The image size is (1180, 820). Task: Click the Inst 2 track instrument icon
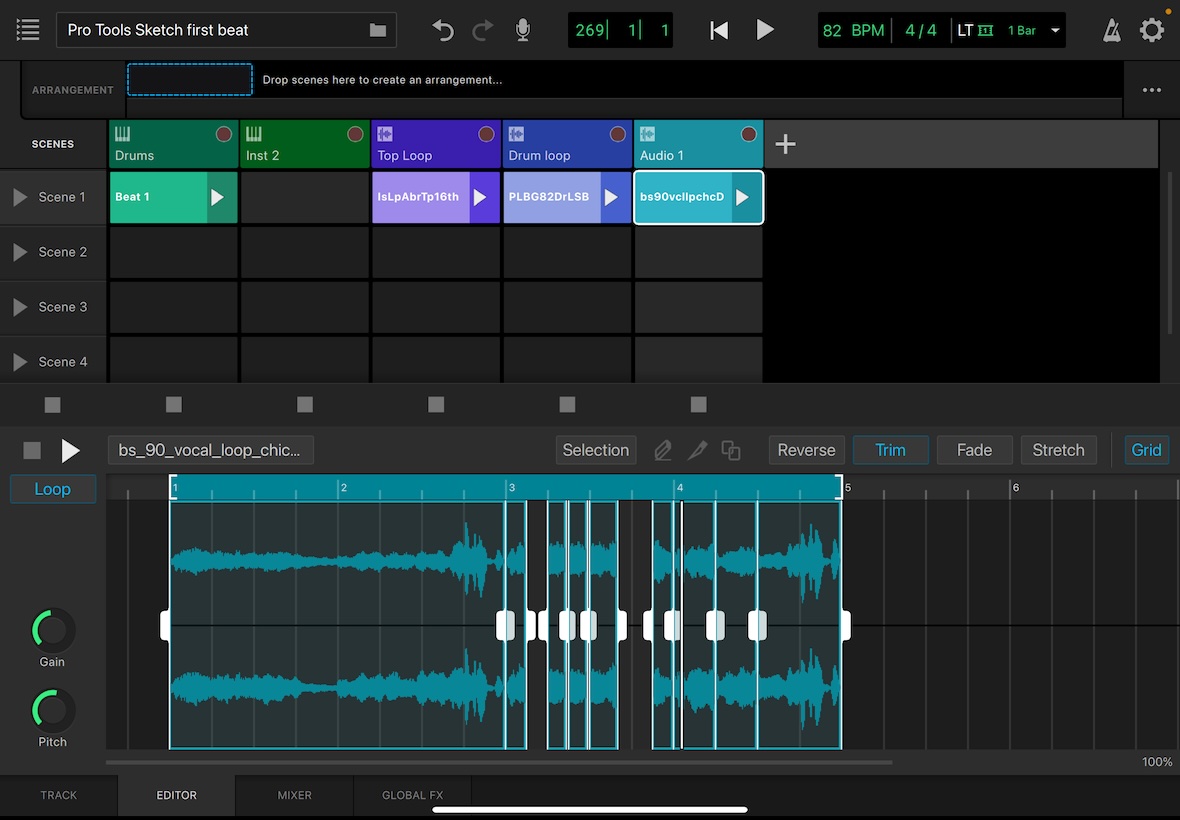(254, 134)
